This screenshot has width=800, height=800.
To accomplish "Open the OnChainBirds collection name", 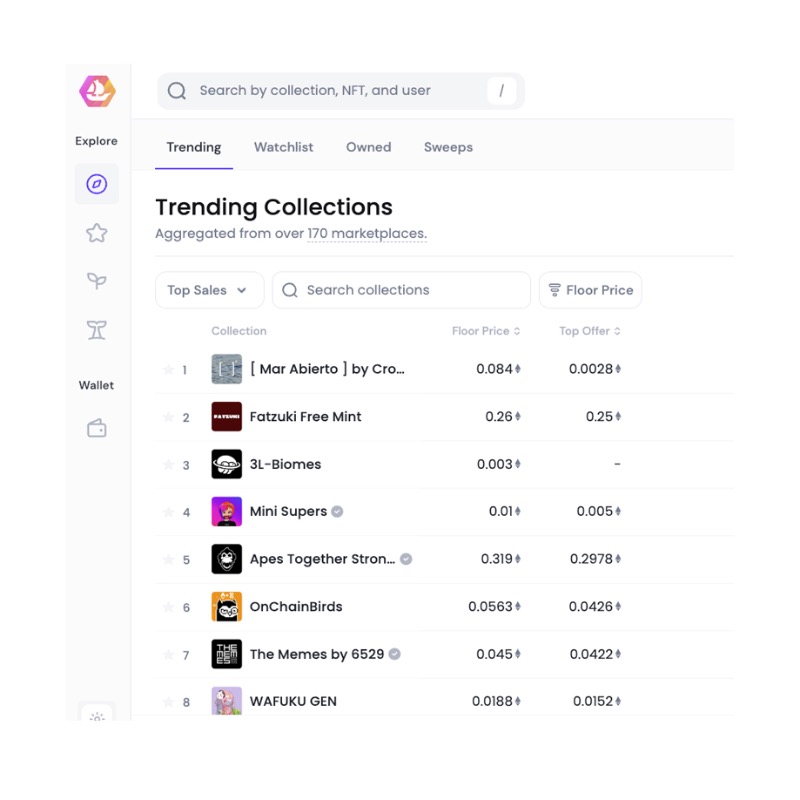I will click(296, 607).
